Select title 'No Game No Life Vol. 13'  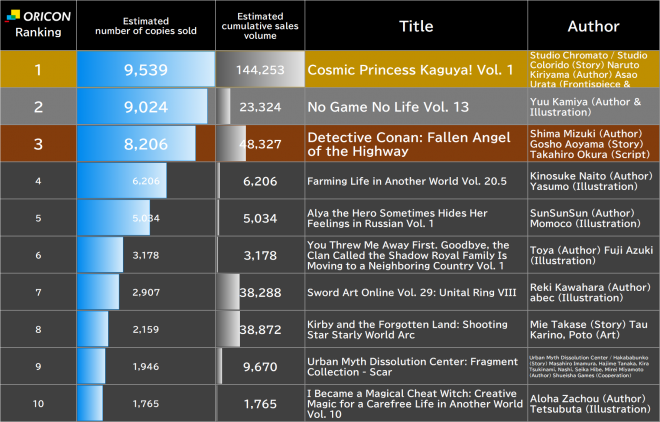click(388, 107)
